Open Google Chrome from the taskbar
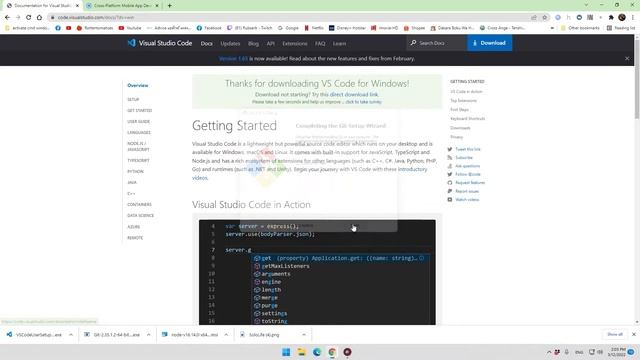The image size is (640, 360). click(332, 352)
